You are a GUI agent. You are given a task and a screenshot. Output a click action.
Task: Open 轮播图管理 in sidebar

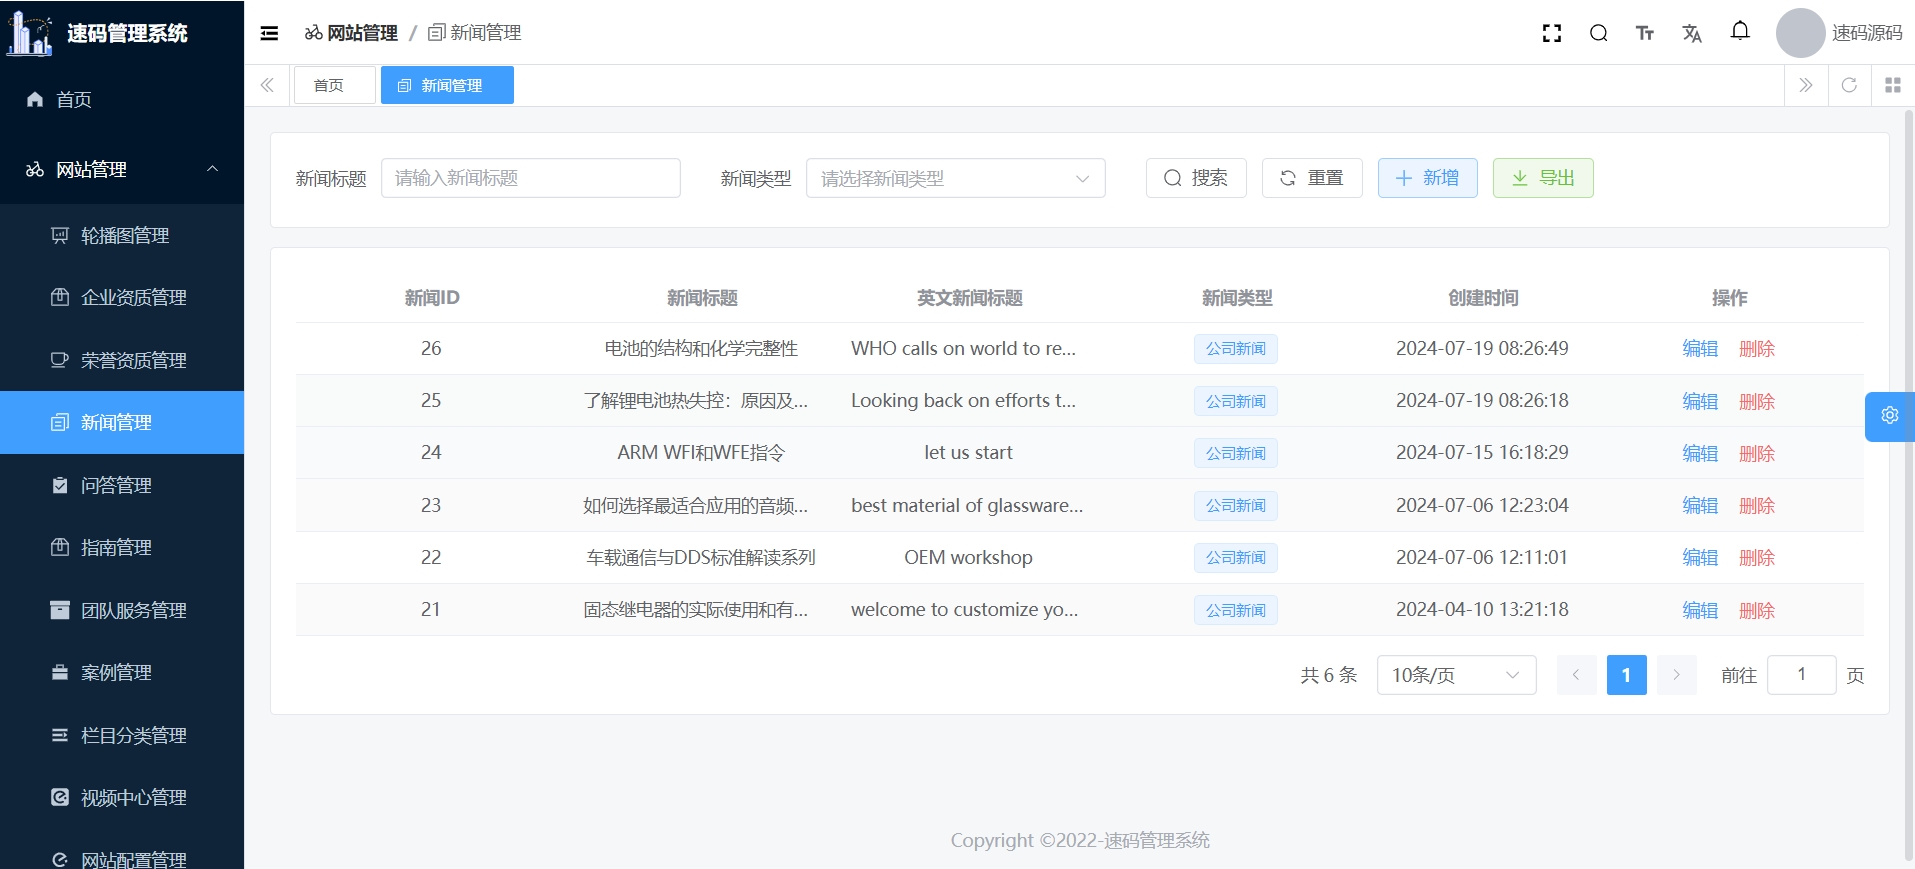125,235
